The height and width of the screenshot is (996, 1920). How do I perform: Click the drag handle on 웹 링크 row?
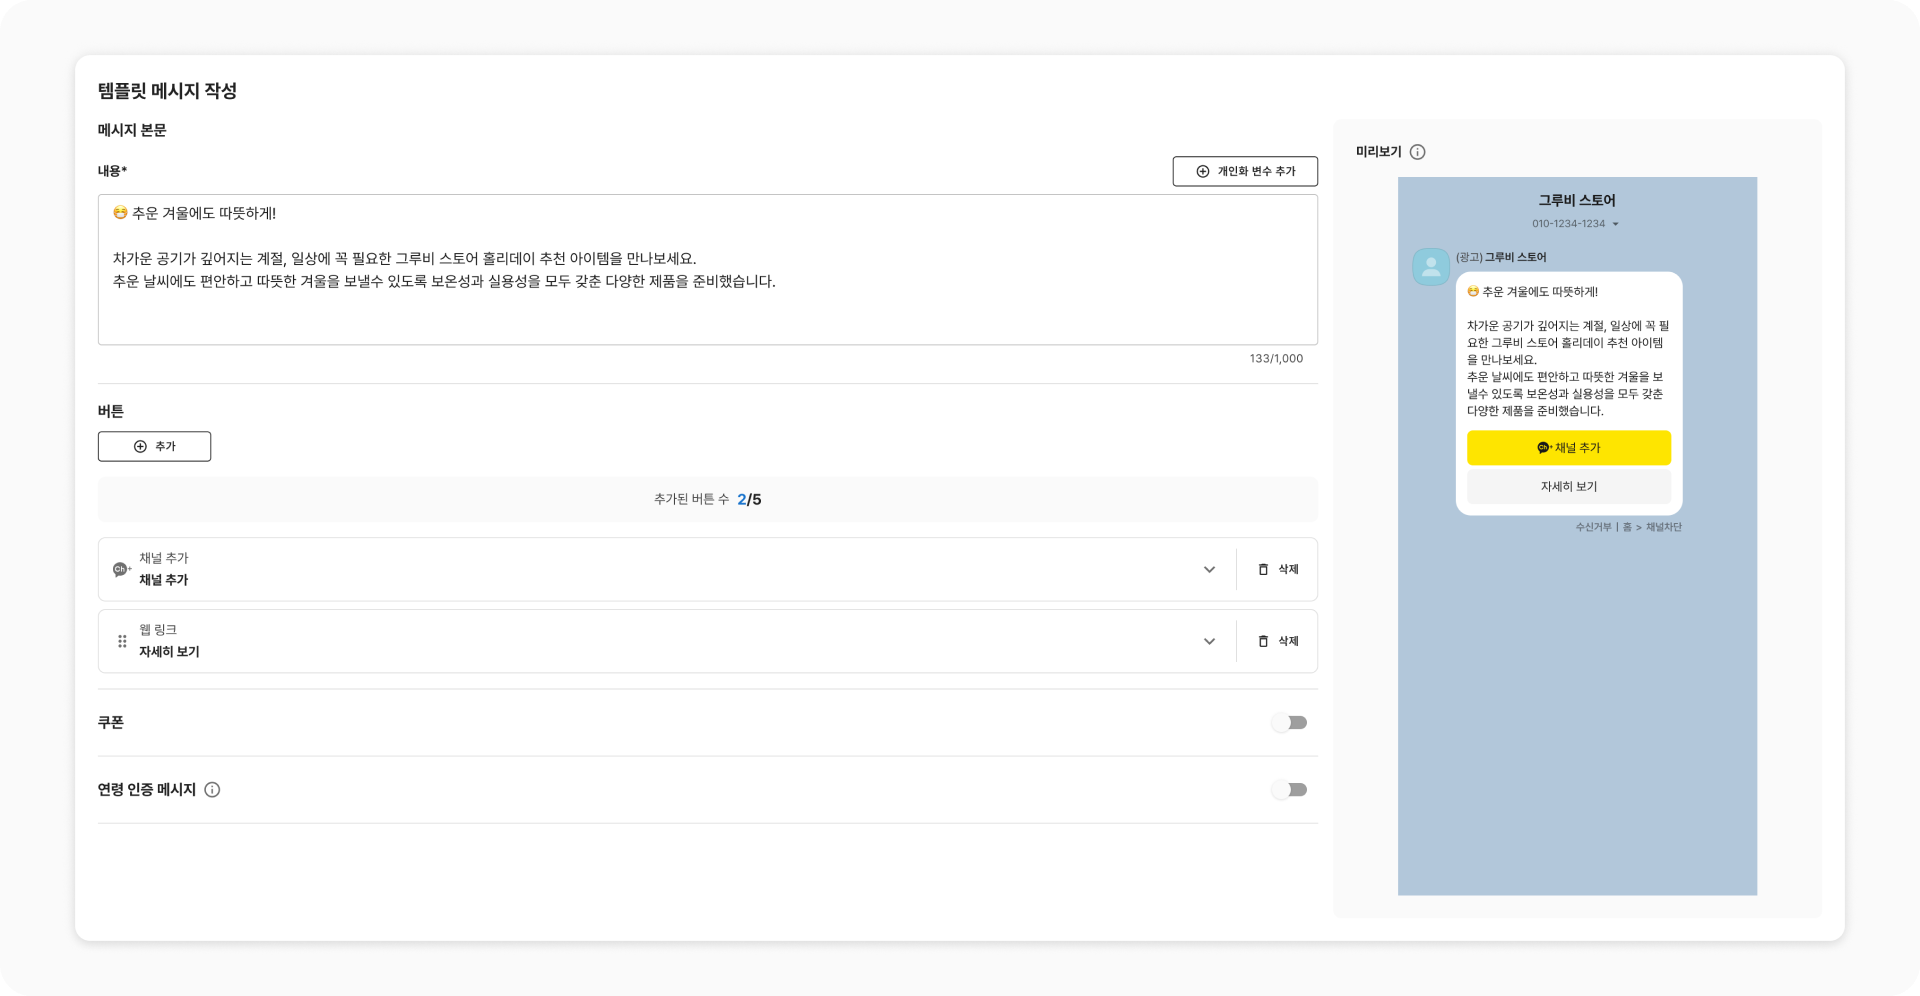pyautogui.click(x=122, y=641)
